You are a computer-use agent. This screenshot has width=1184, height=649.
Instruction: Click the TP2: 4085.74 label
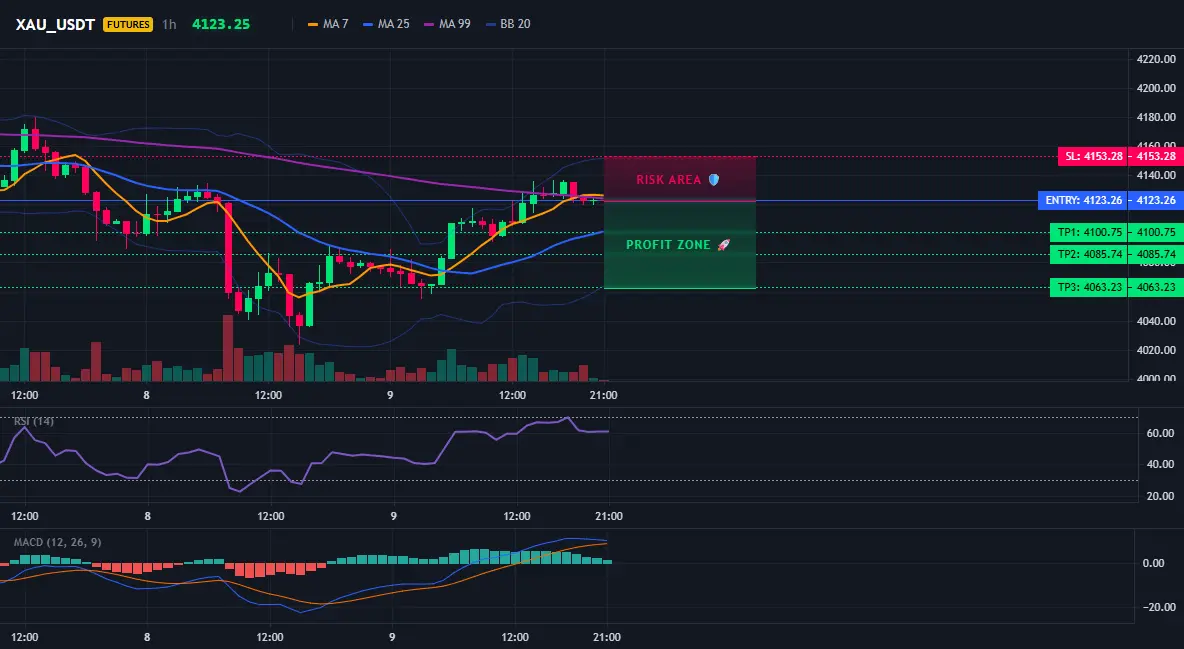pos(1089,255)
